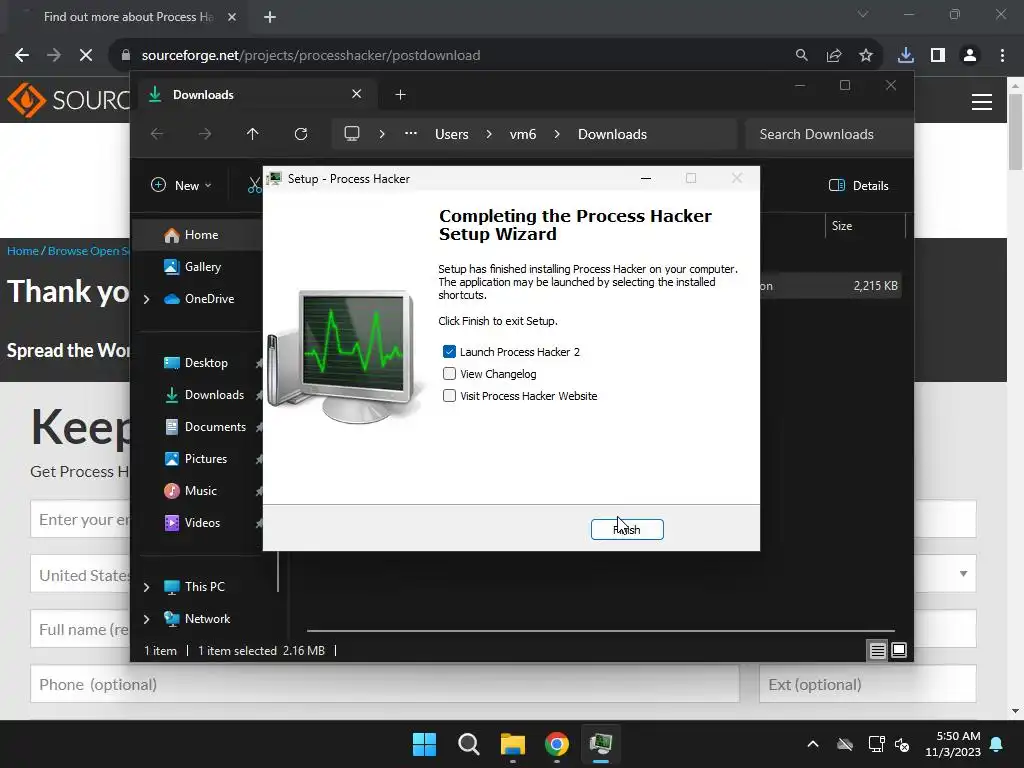Uncheck Launch Process Hacker 2

449,352
